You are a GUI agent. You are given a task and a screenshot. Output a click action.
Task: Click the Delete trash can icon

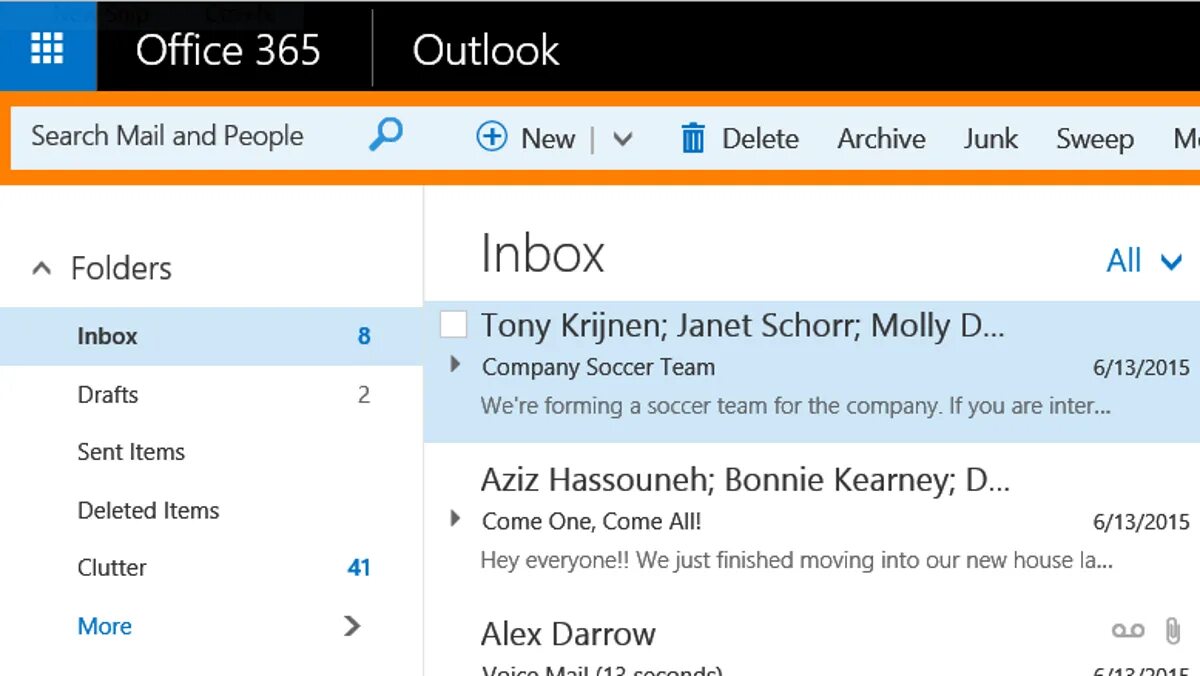click(693, 137)
